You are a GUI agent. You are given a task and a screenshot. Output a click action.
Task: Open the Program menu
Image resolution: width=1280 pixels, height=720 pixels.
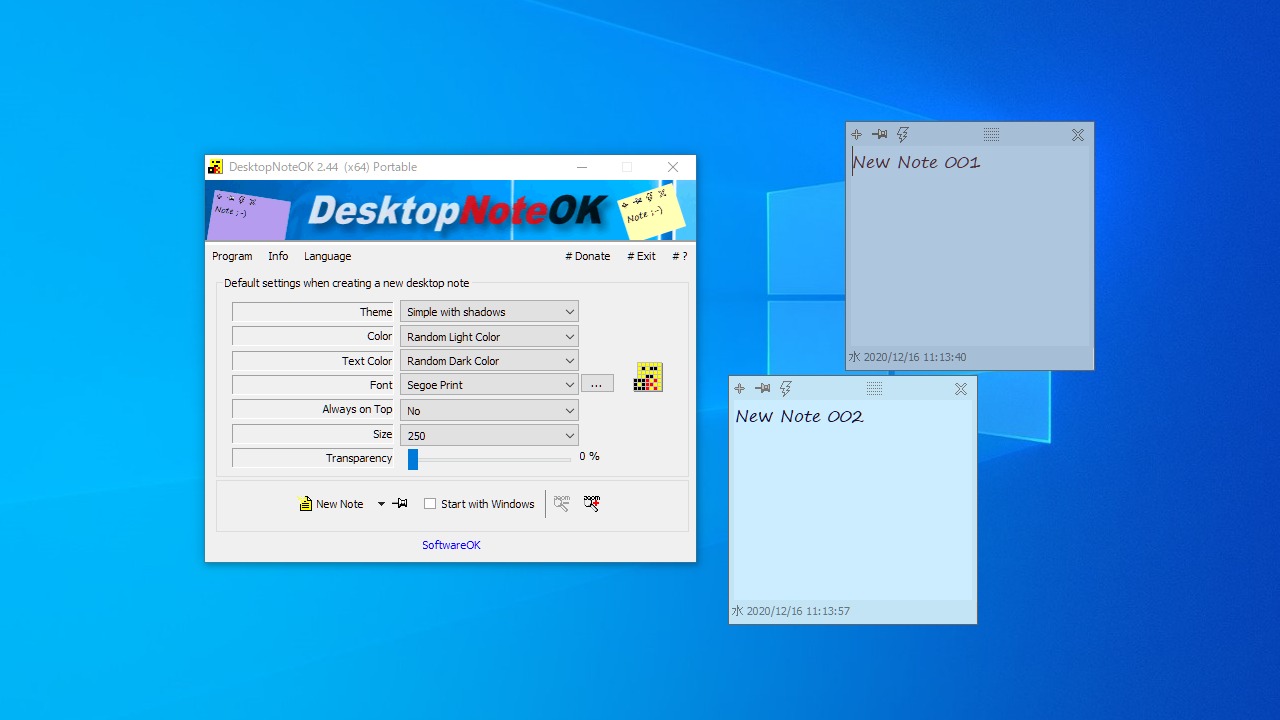[232, 256]
